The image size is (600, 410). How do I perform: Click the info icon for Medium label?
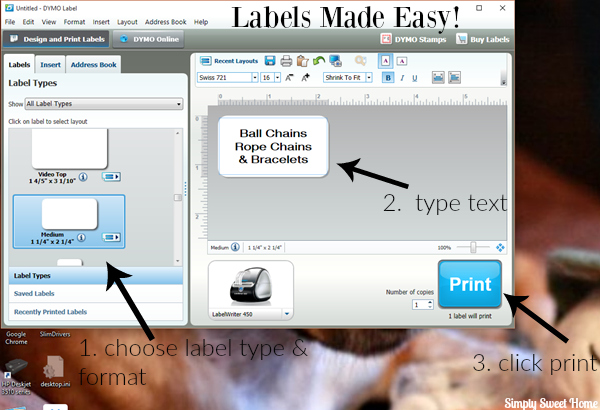[81, 237]
